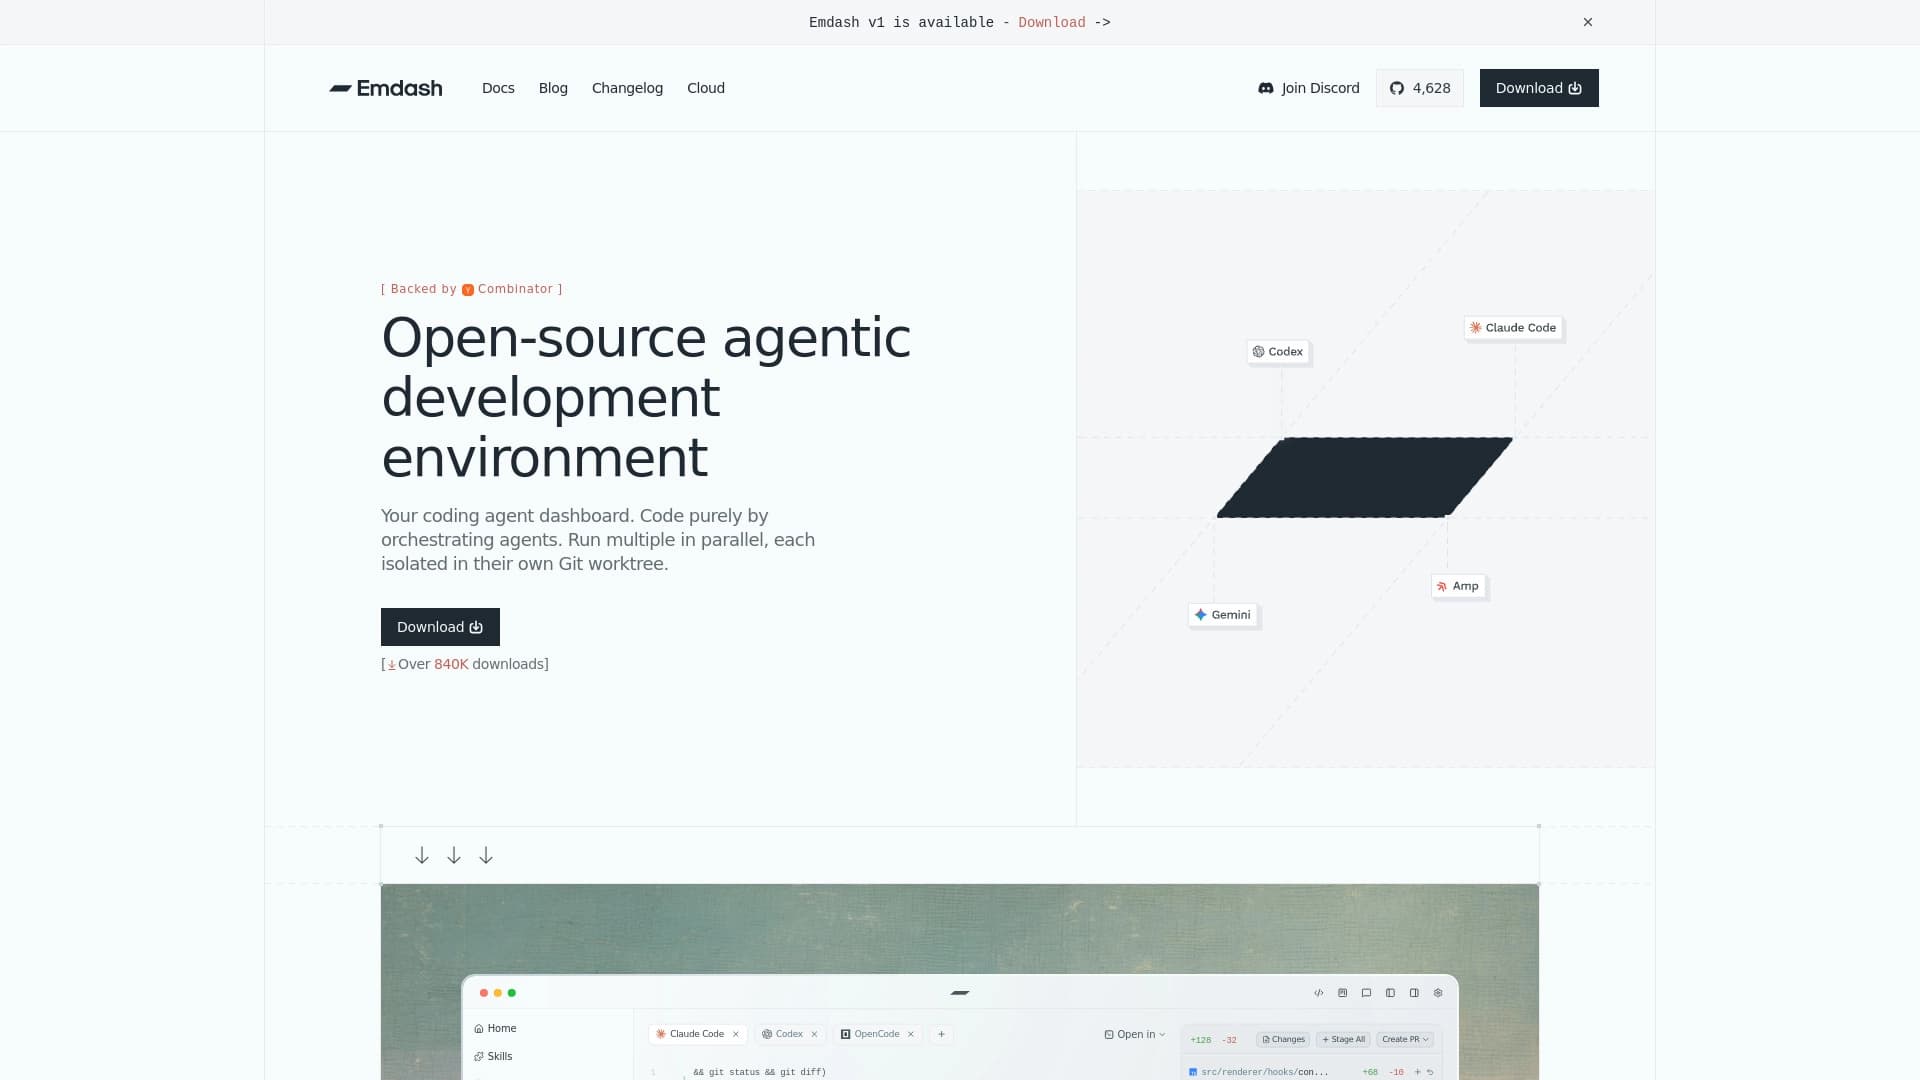
Task: Toggle the left sidebar panel icon in app preview
Action: click(1390, 993)
